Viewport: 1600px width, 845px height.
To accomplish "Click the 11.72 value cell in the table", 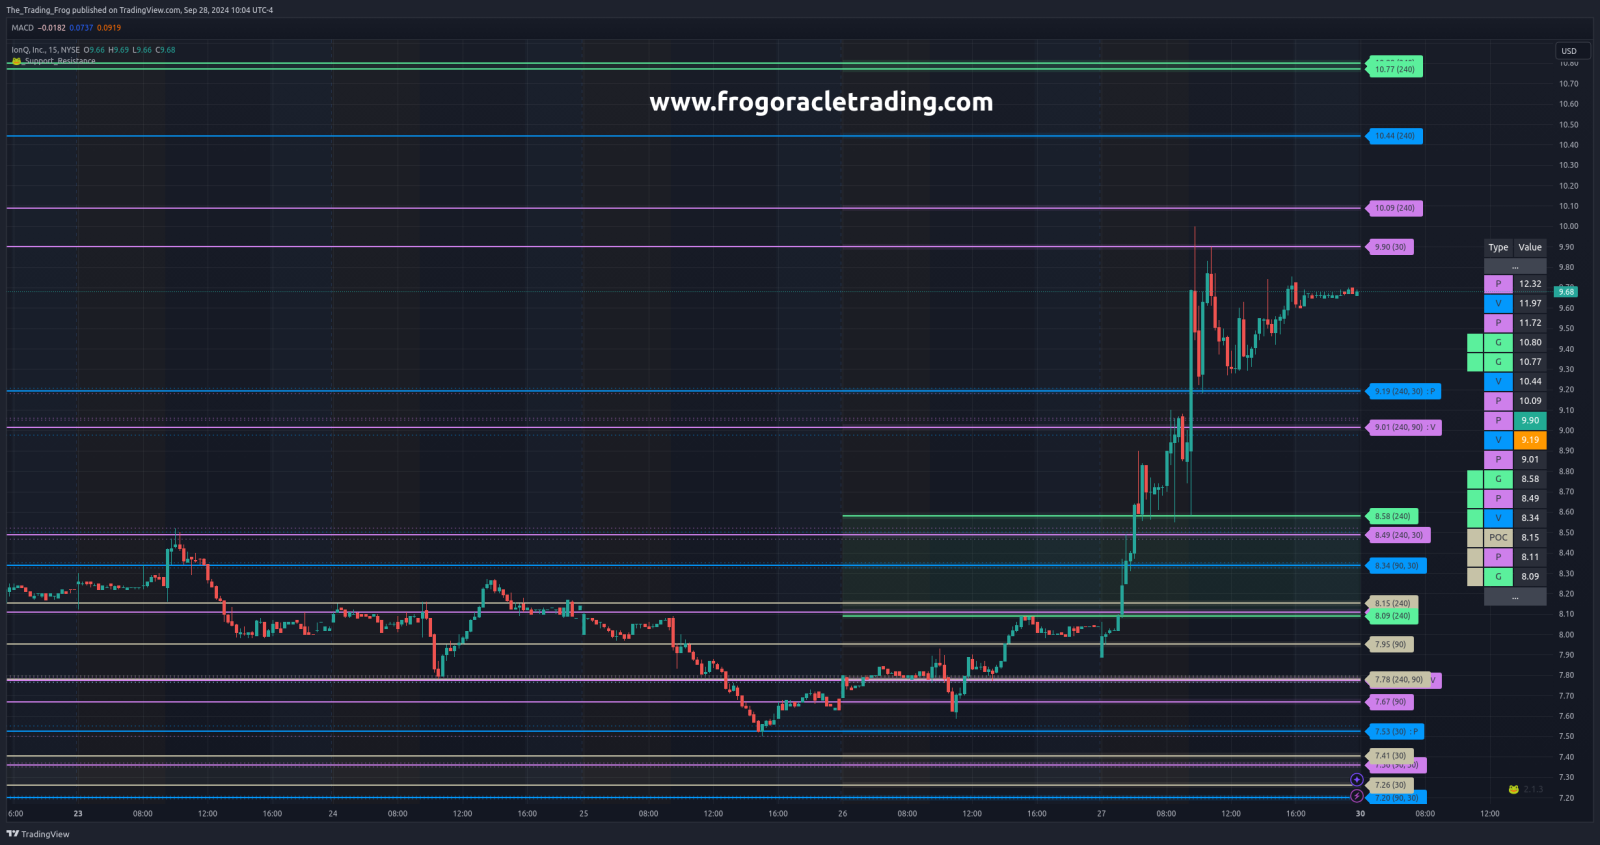I will 1530,323.
